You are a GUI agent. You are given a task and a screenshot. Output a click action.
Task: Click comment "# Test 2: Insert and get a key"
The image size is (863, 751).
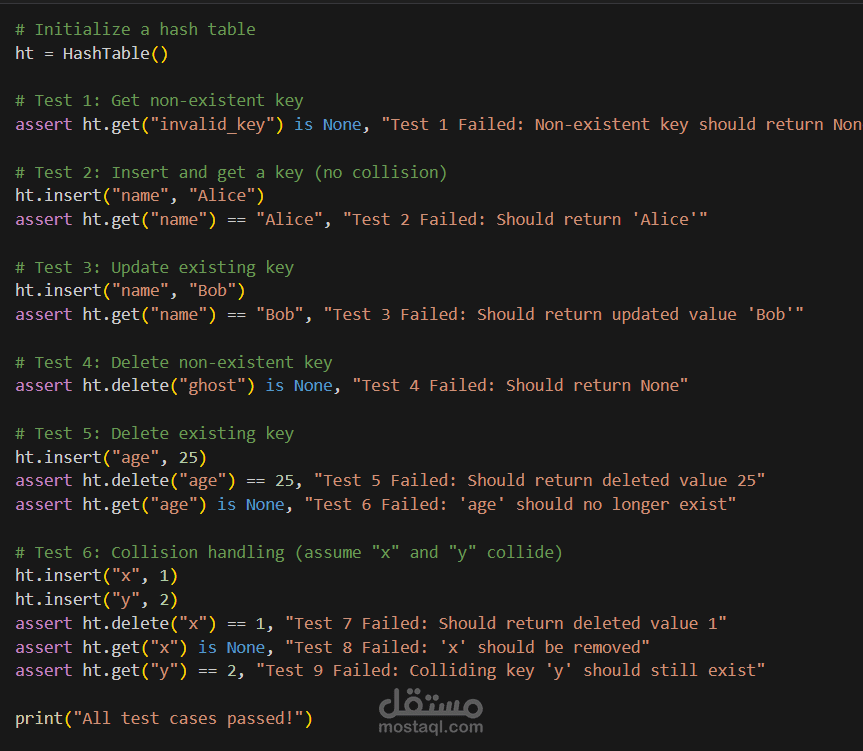pyautogui.click(x=231, y=173)
